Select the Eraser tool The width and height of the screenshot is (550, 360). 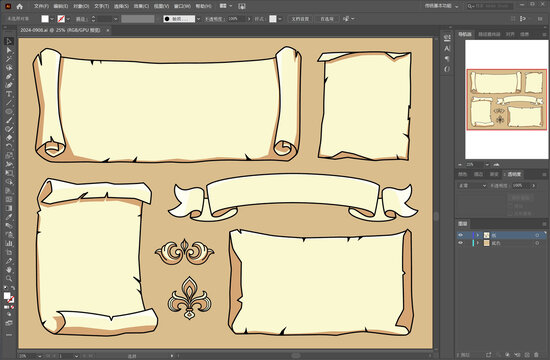pyautogui.click(x=9, y=138)
